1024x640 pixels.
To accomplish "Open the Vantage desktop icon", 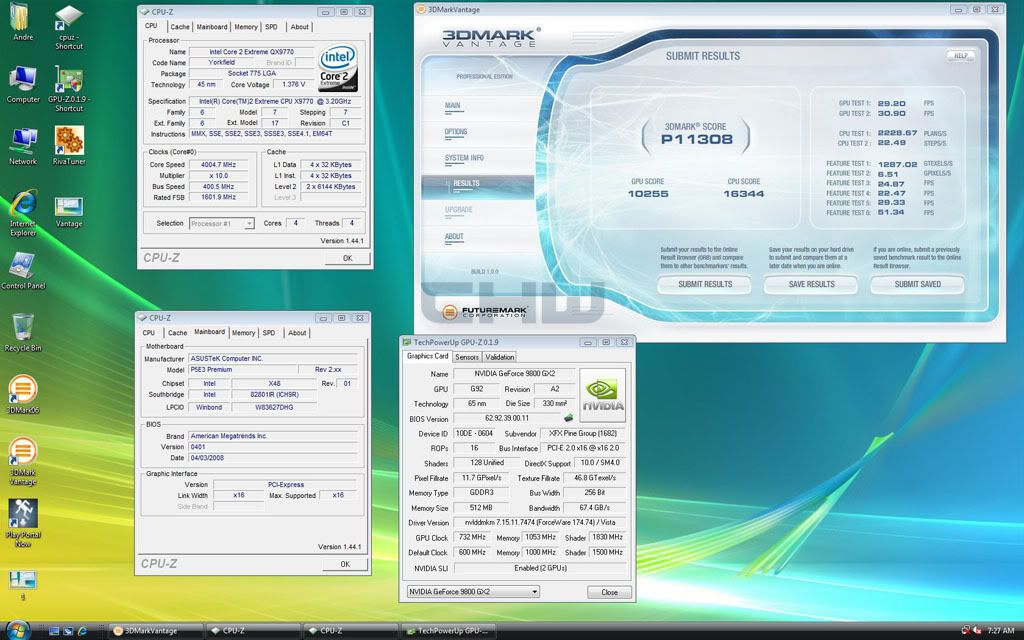I will point(69,205).
